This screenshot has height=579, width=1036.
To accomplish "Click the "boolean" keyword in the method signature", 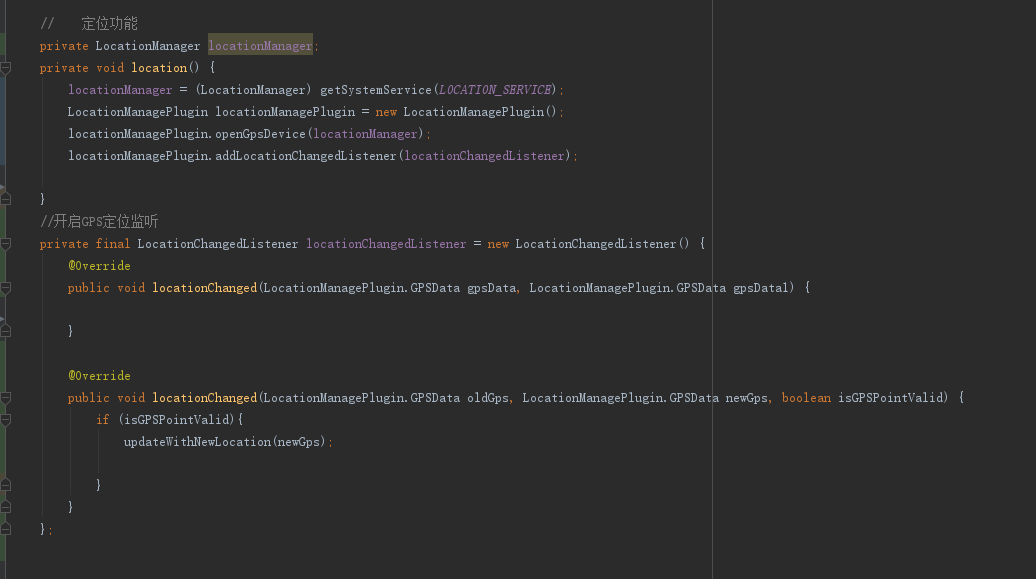I will pos(806,397).
